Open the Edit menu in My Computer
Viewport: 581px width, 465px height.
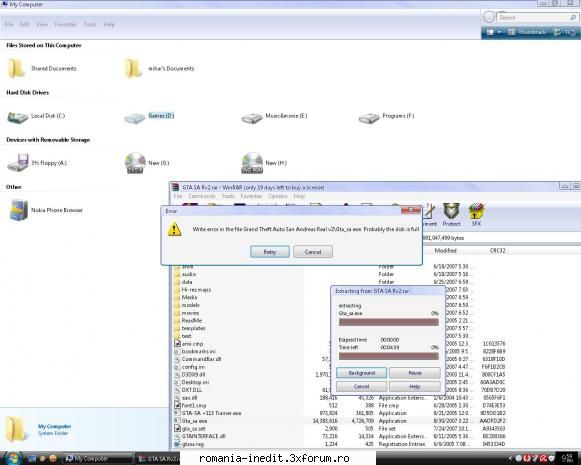point(24,24)
